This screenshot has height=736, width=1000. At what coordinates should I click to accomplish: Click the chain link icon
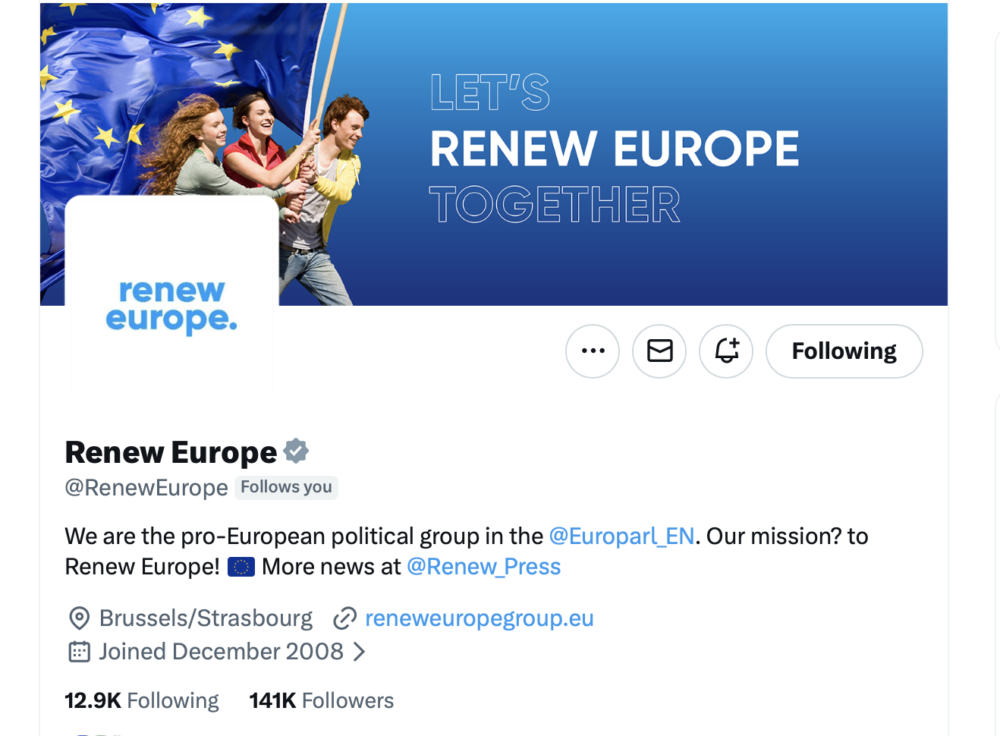pyautogui.click(x=345, y=619)
